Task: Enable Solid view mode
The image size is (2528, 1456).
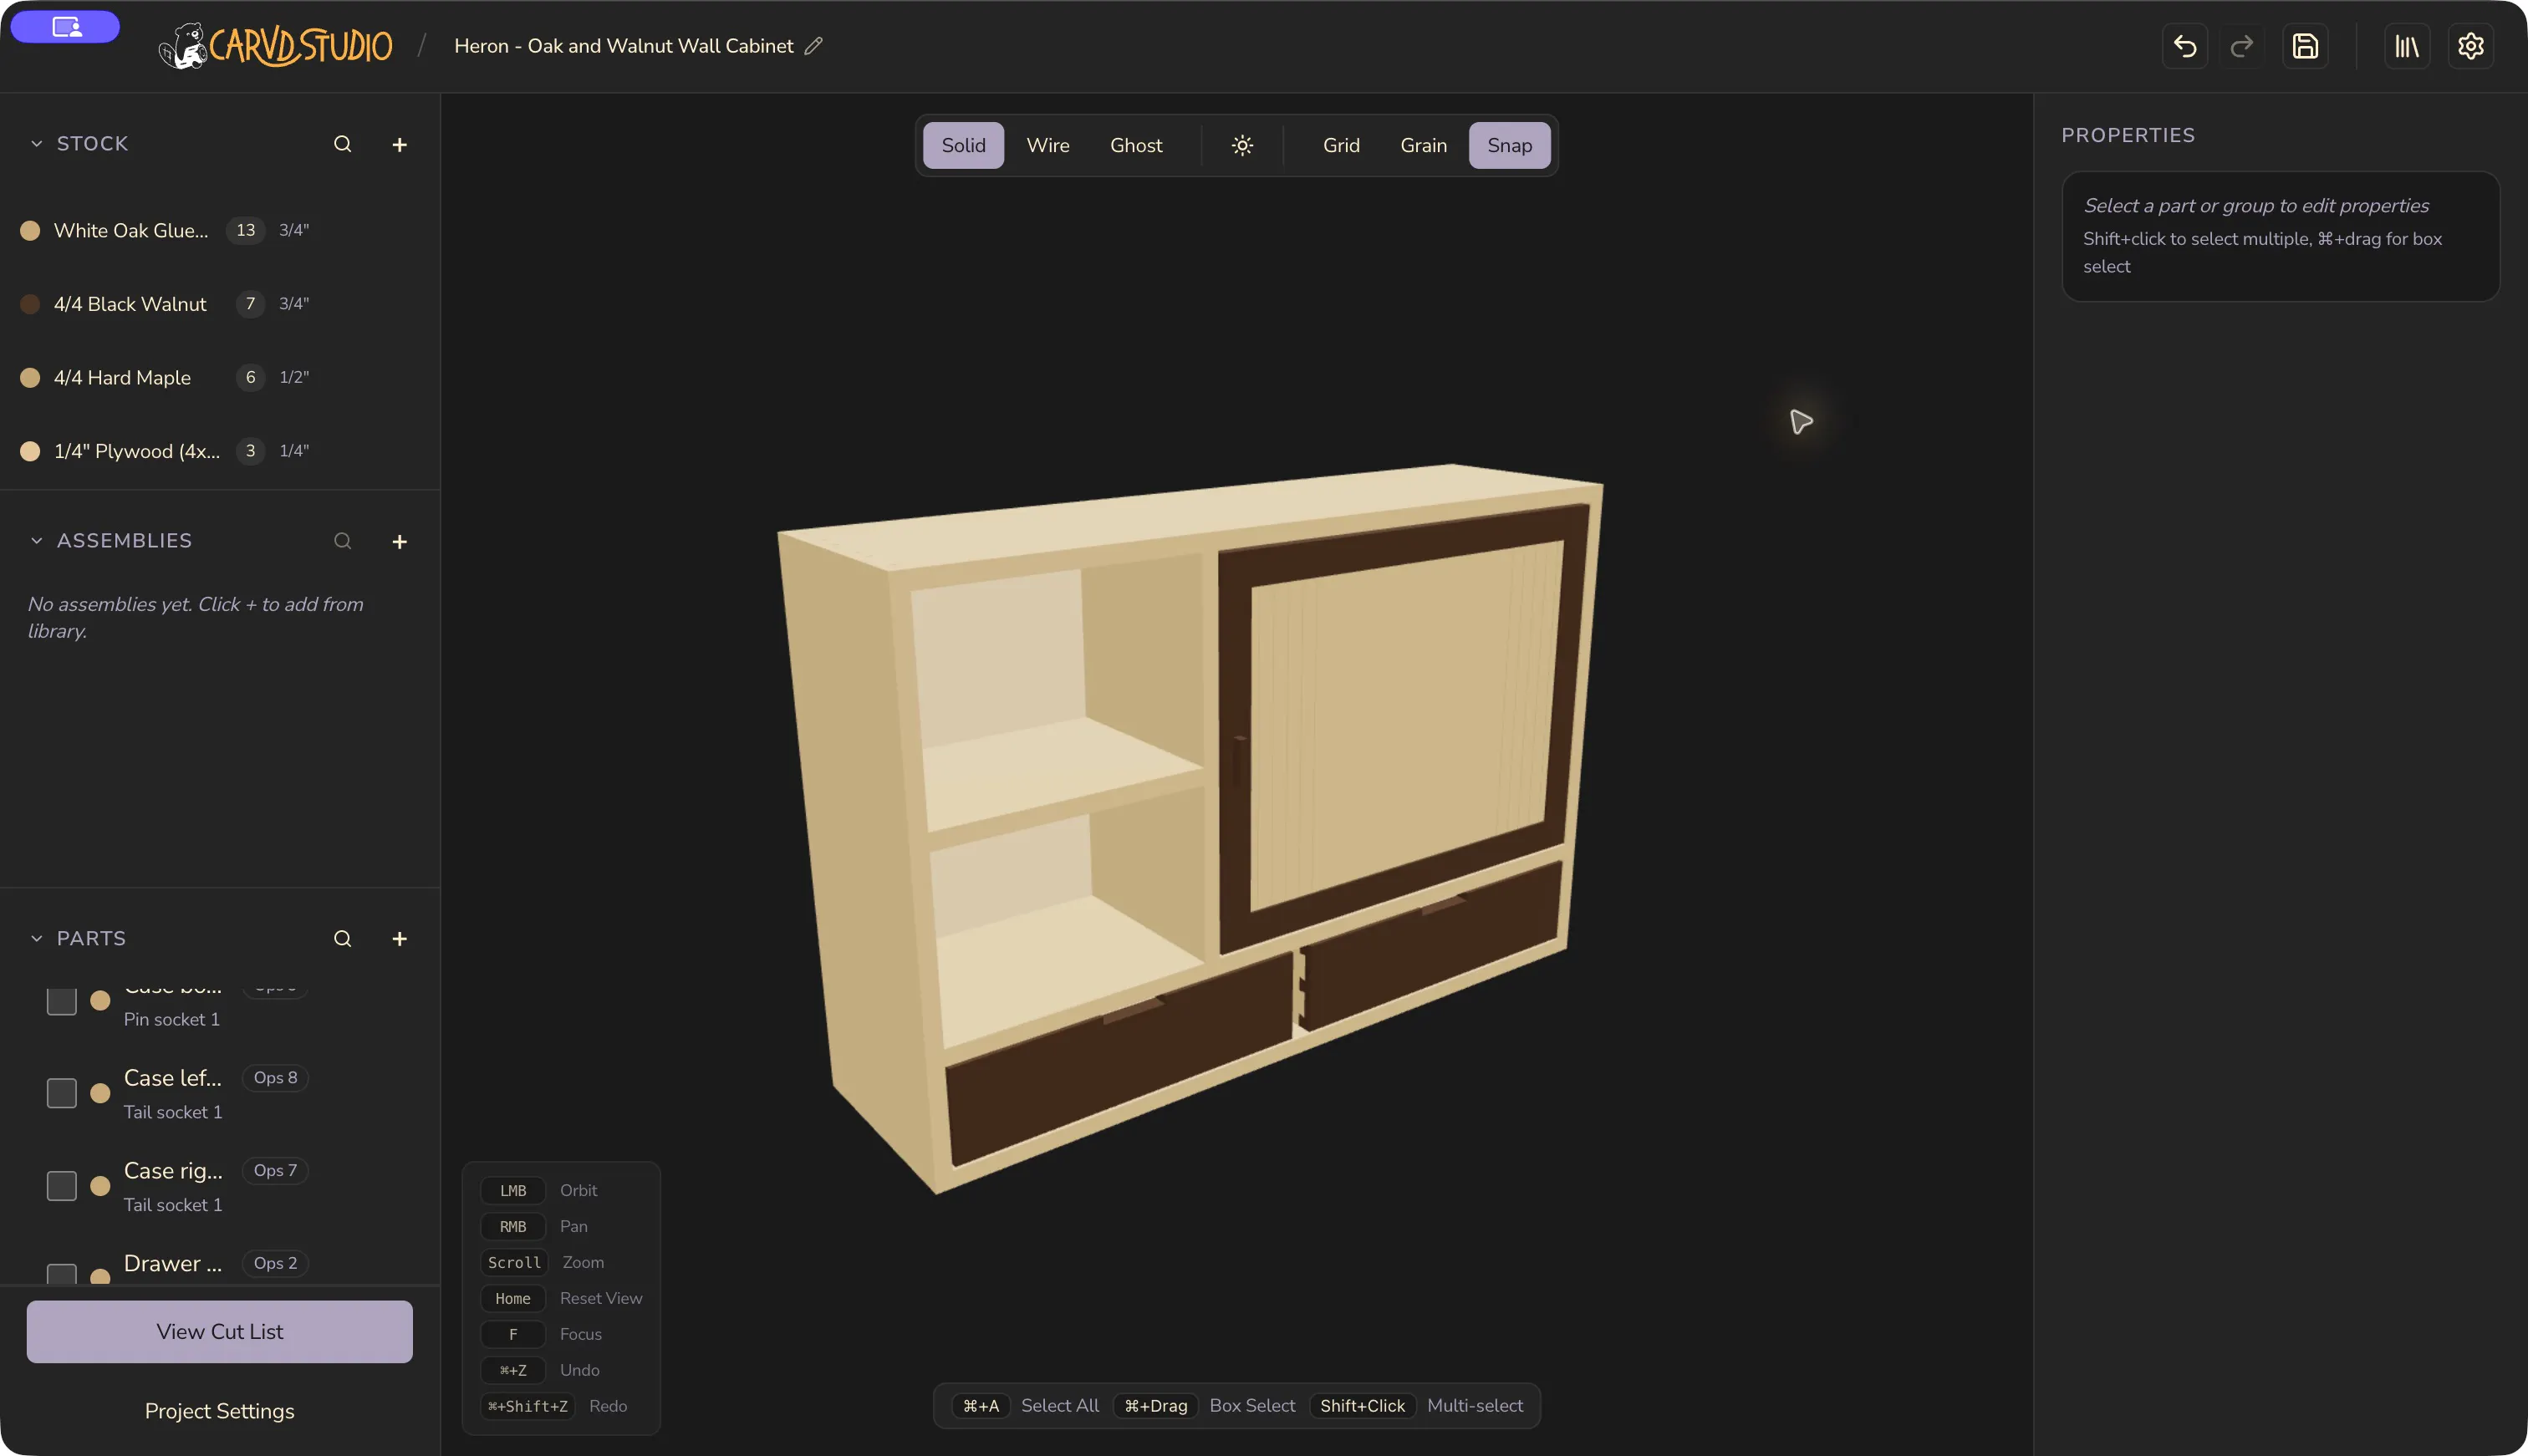Action: (x=963, y=145)
